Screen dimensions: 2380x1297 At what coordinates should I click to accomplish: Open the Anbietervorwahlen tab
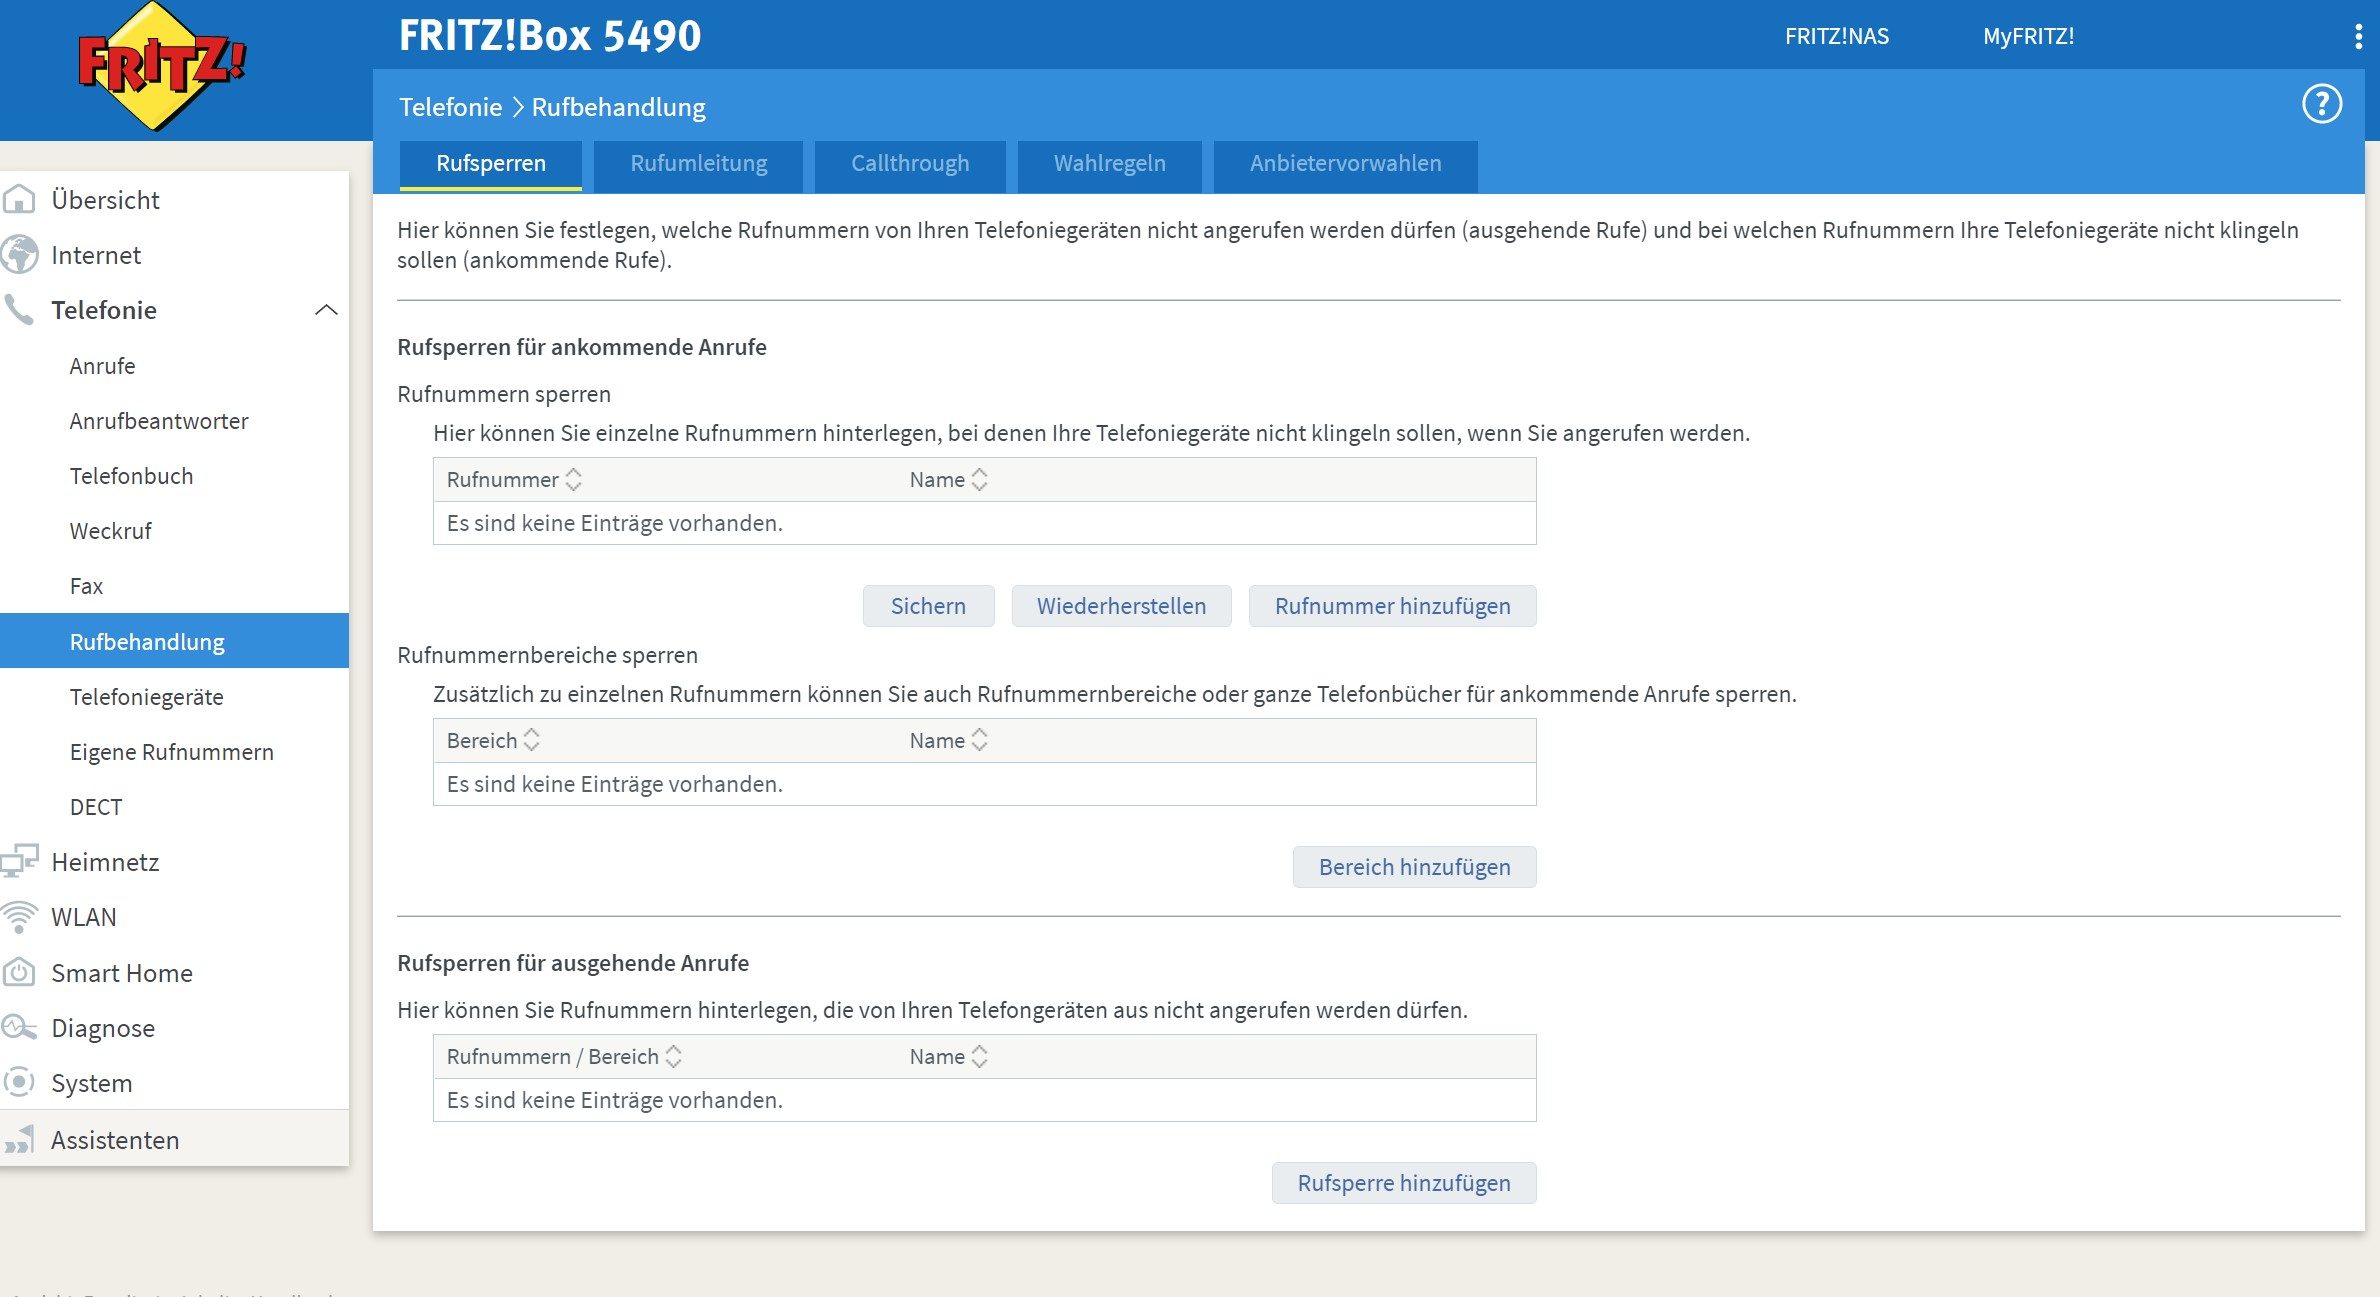click(1345, 164)
